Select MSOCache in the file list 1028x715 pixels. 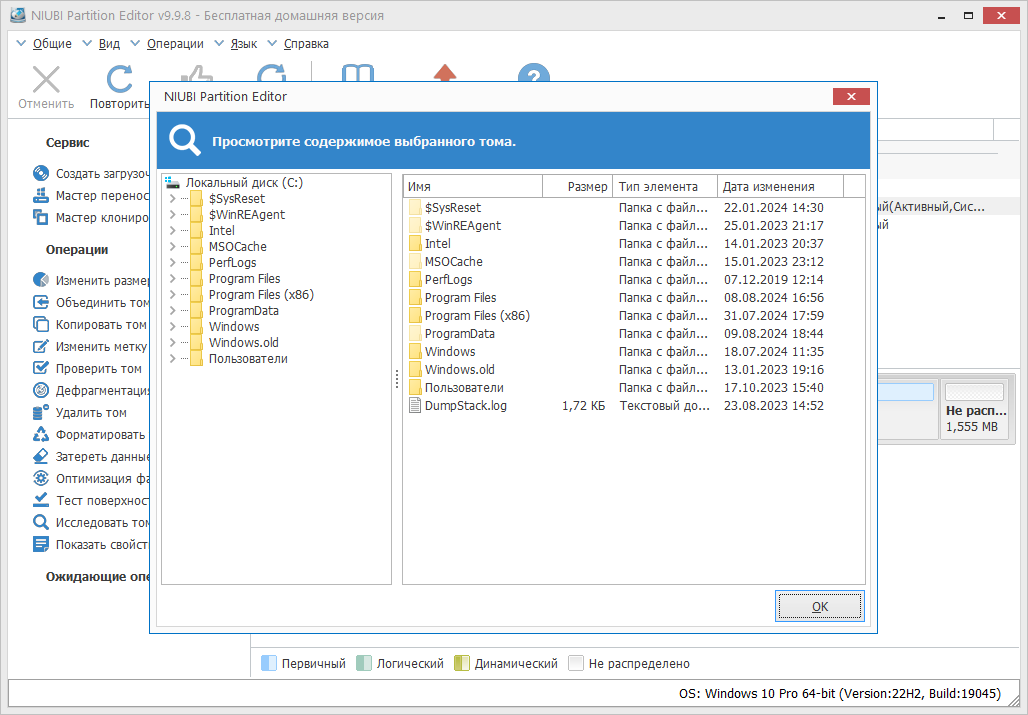point(453,261)
